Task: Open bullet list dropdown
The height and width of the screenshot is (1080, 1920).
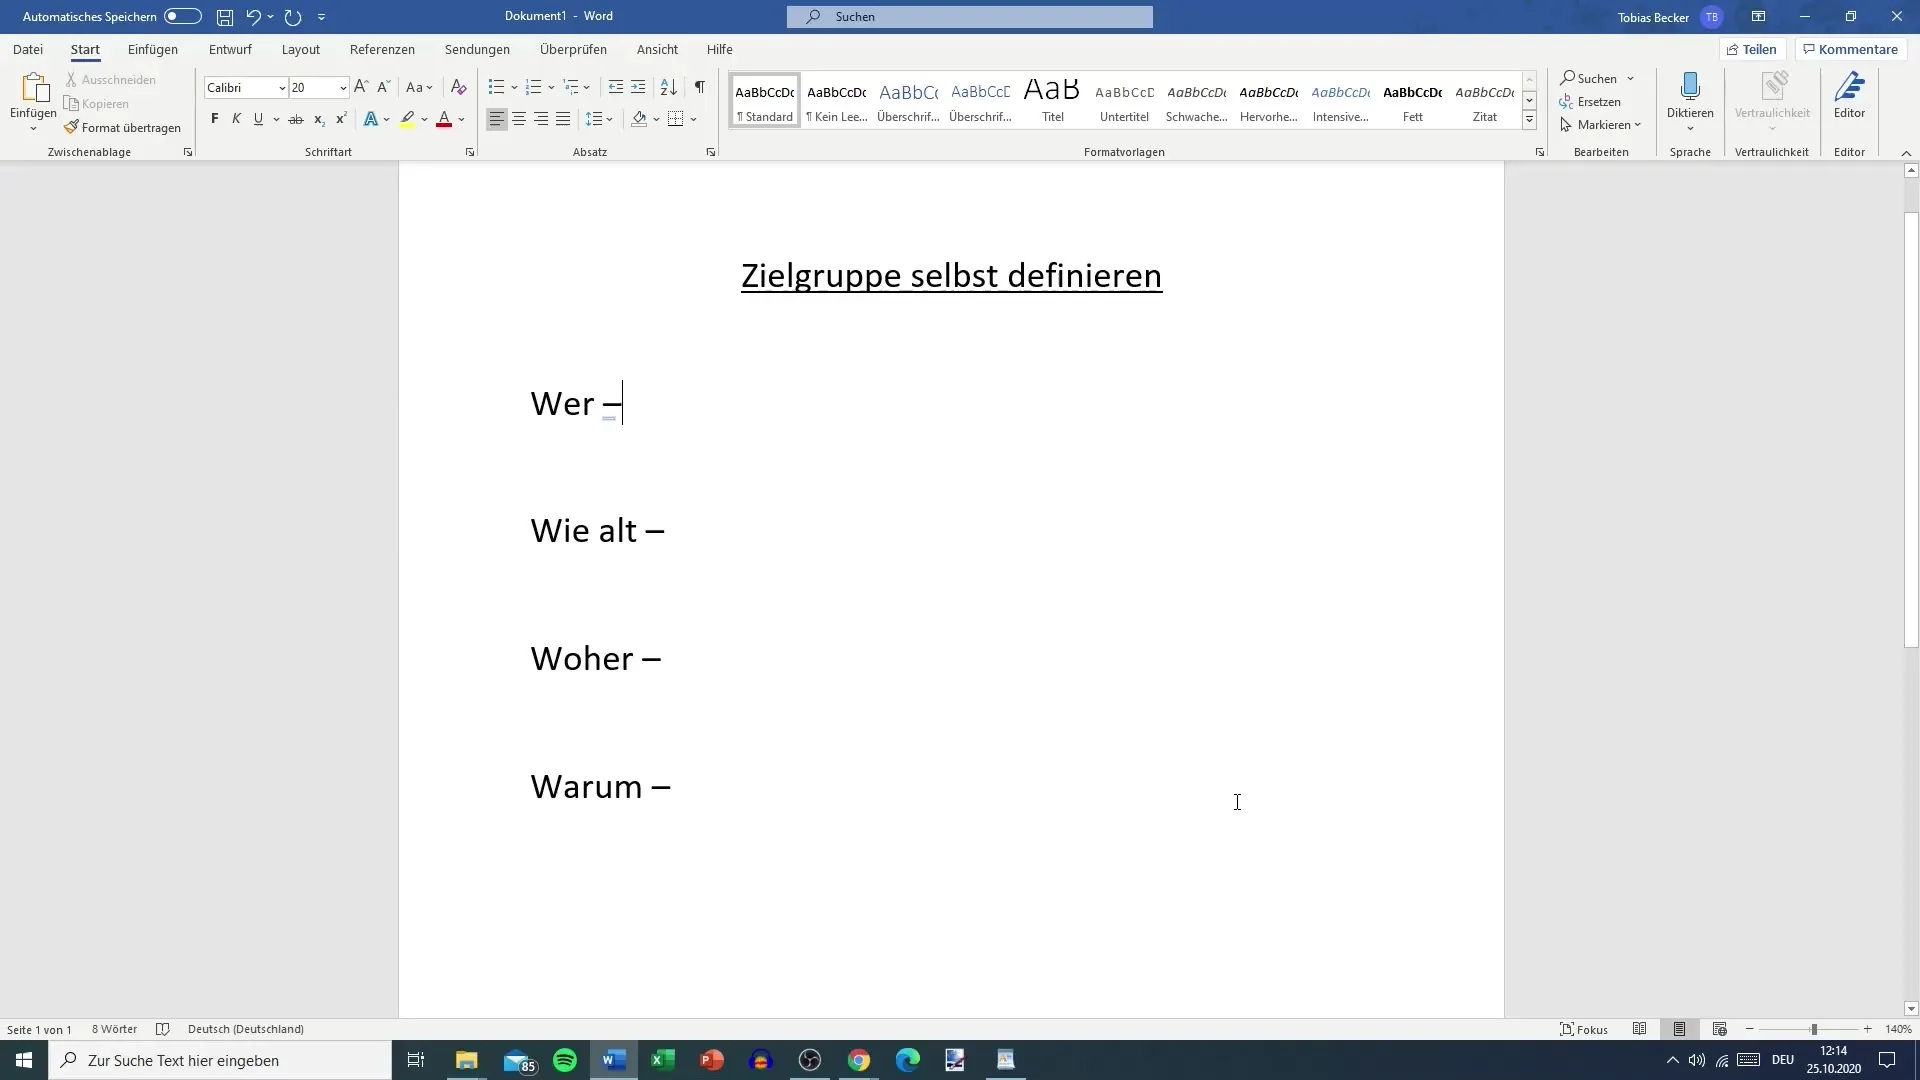Action: coord(514,88)
